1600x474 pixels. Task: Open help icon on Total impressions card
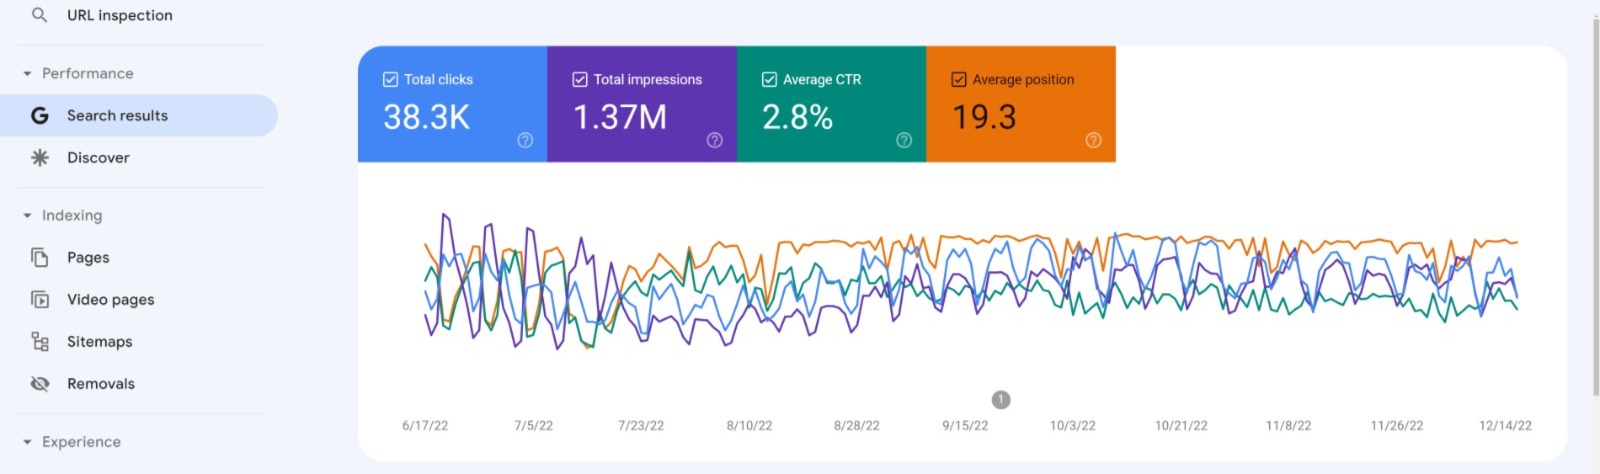pos(714,140)
